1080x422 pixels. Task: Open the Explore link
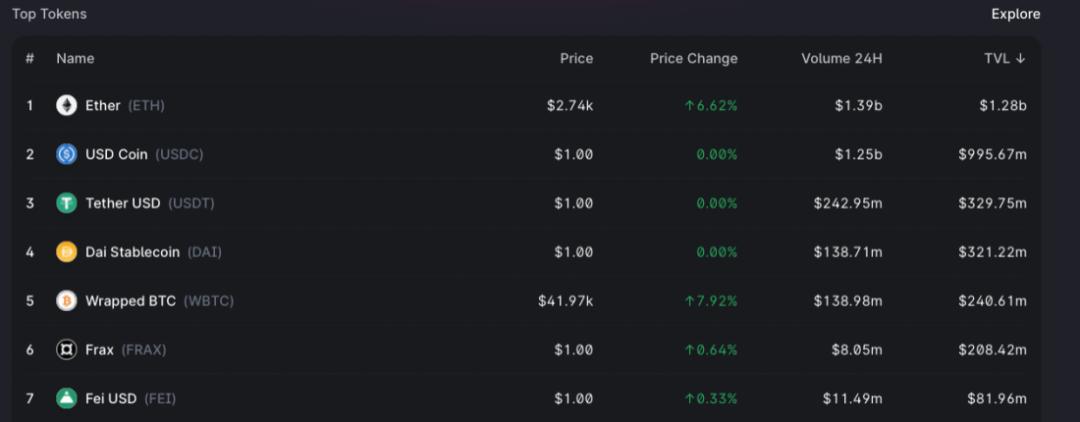1015,14
